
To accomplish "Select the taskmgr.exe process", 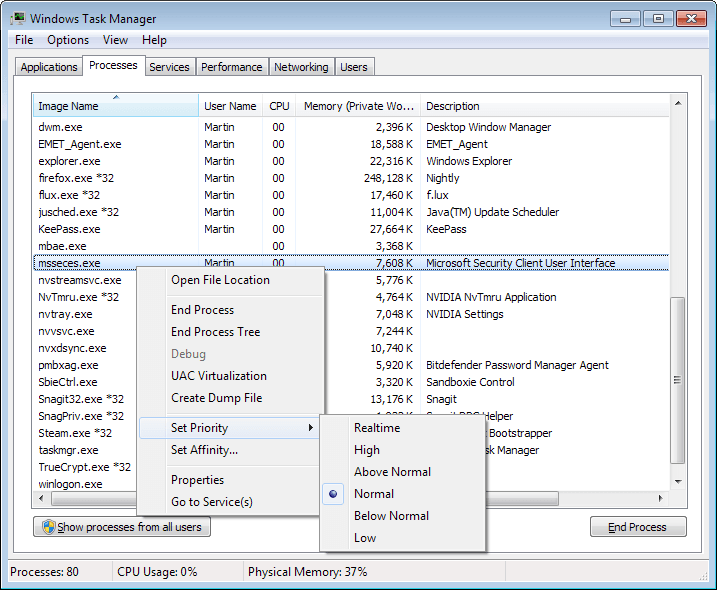I will tap(68, 450).
